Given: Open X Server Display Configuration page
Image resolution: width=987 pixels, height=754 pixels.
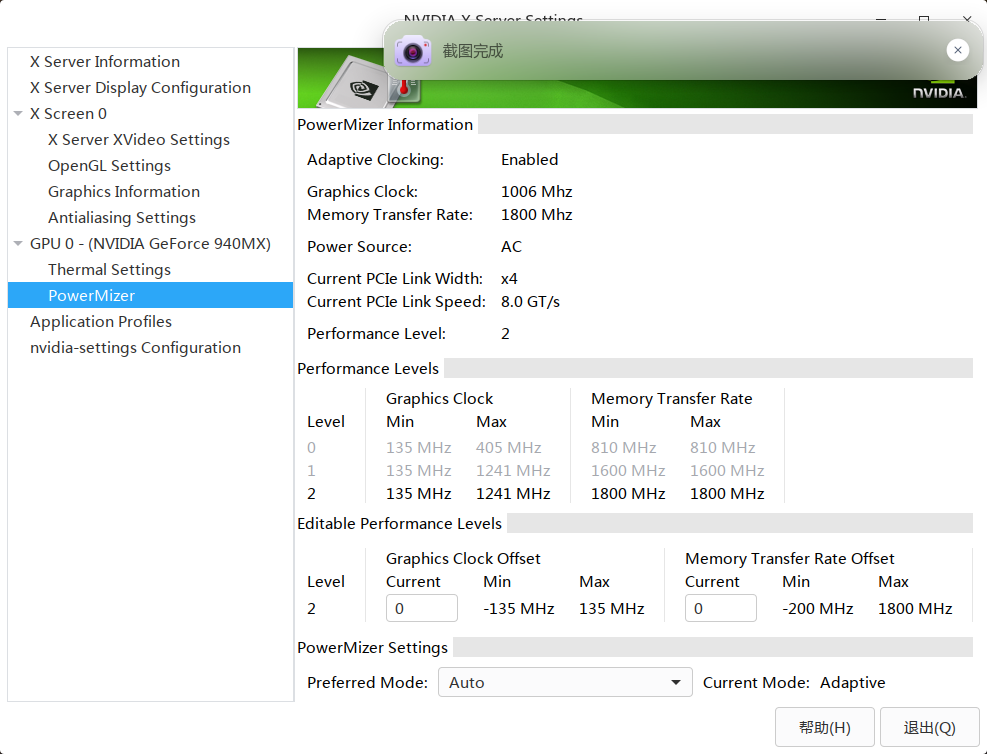Looking at the screenshot, I should pos(140,88).
